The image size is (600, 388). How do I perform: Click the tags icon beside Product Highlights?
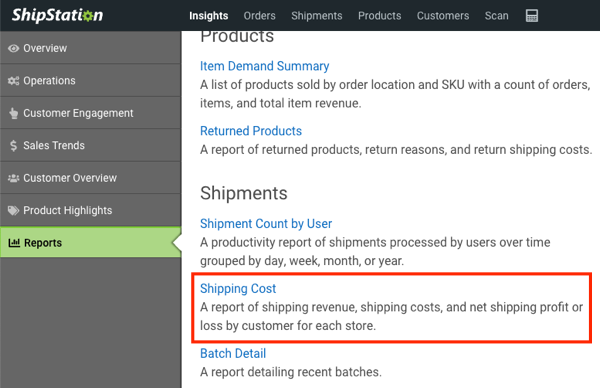13,210
